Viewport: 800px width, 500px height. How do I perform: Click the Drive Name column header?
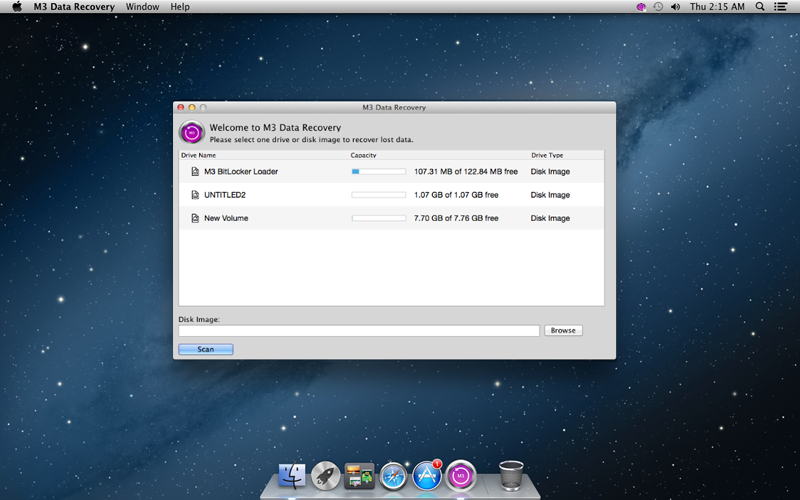198,155
